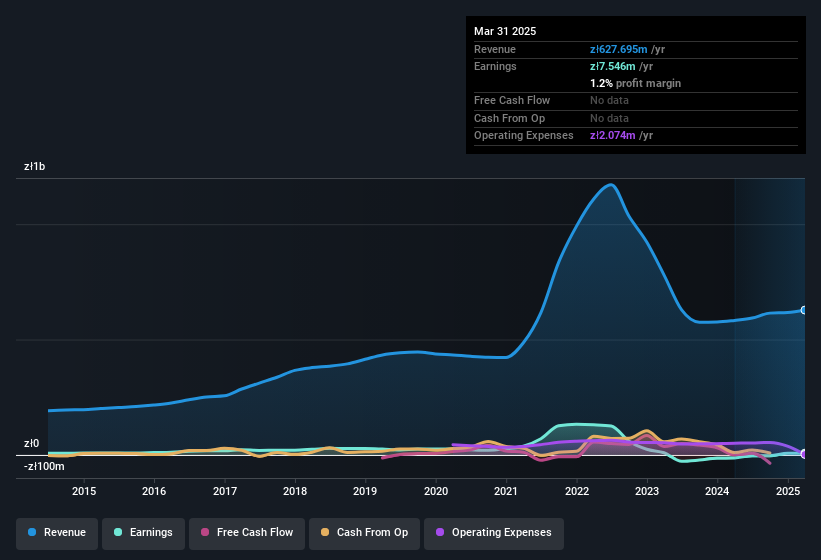Toggle the Cash From Op series
The image size is (821, 560).
point(364,533)
